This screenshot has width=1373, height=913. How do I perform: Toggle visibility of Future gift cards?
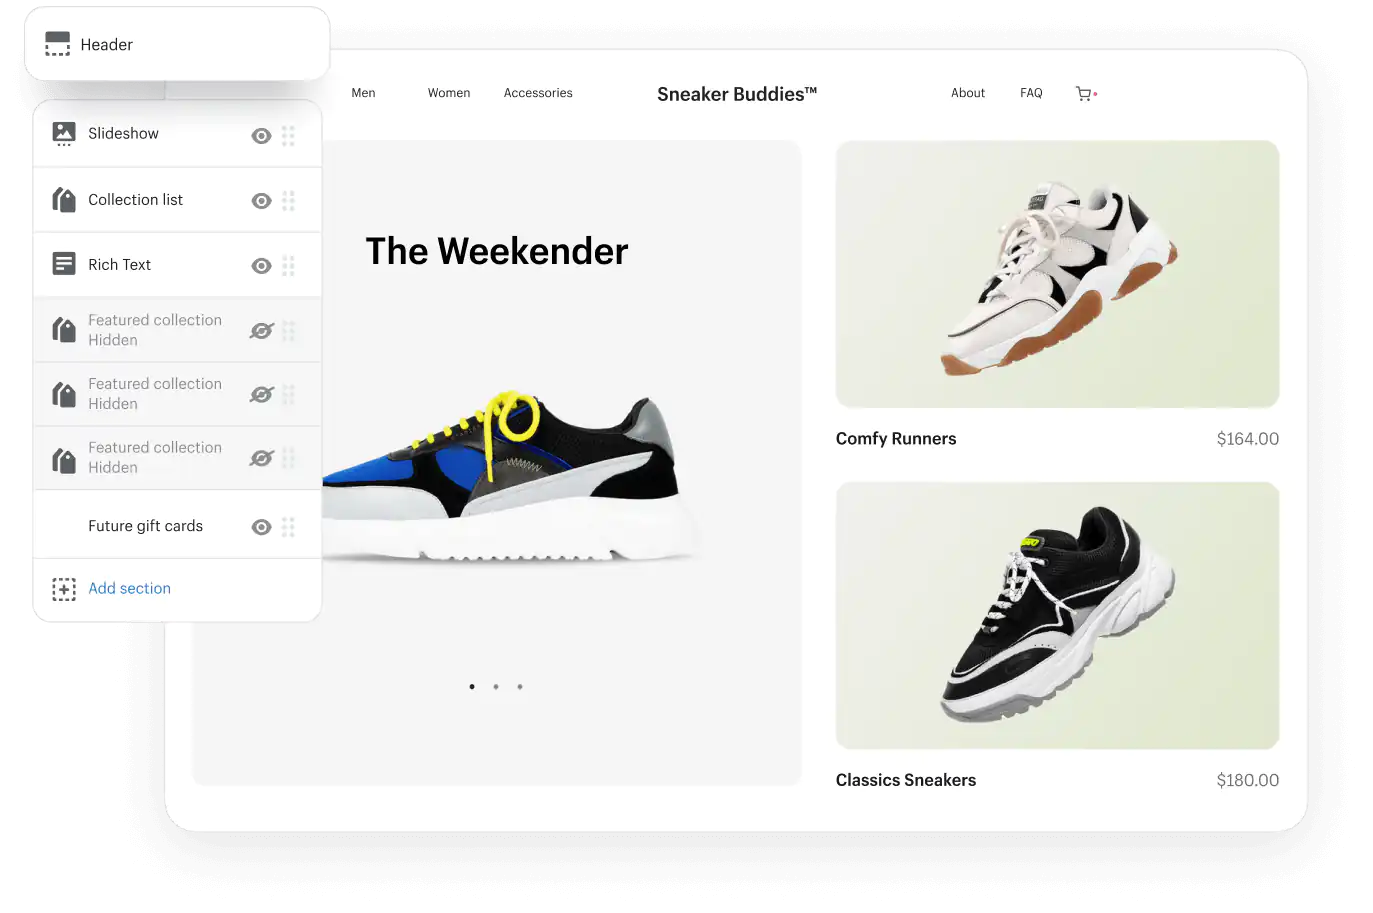(261, 527)
